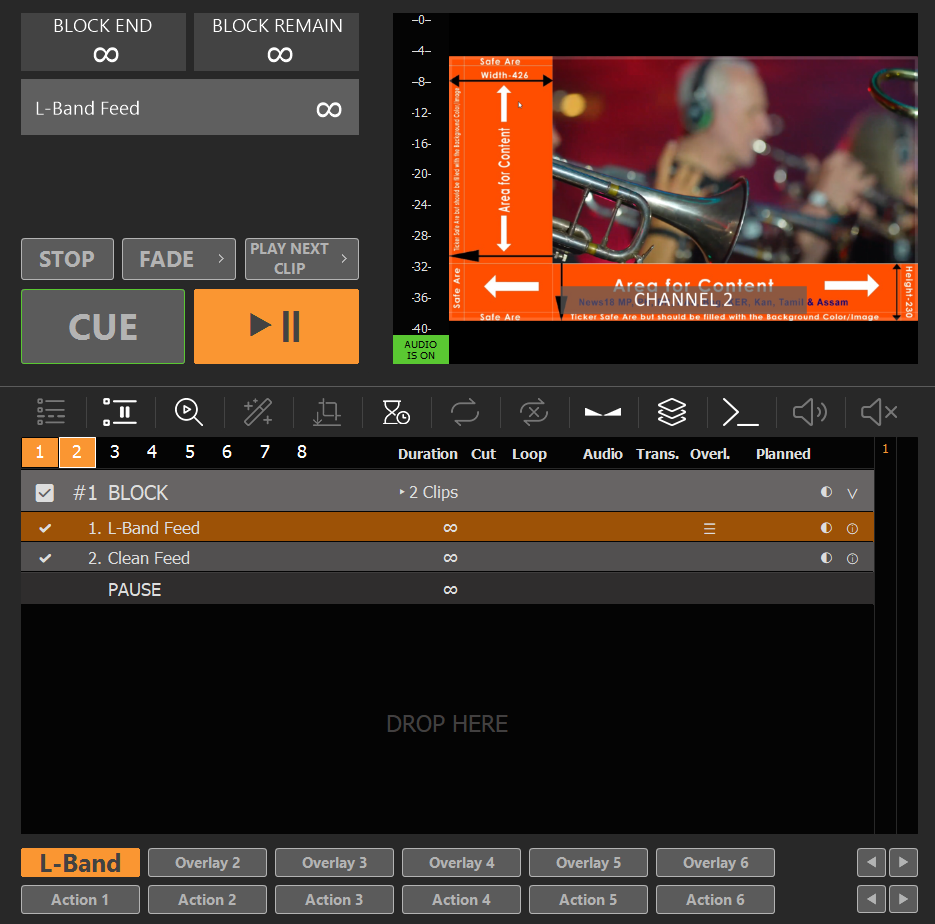The image size is (935, 924).
Task: Select the magic wand effects icon
Action: pos(258,412)
